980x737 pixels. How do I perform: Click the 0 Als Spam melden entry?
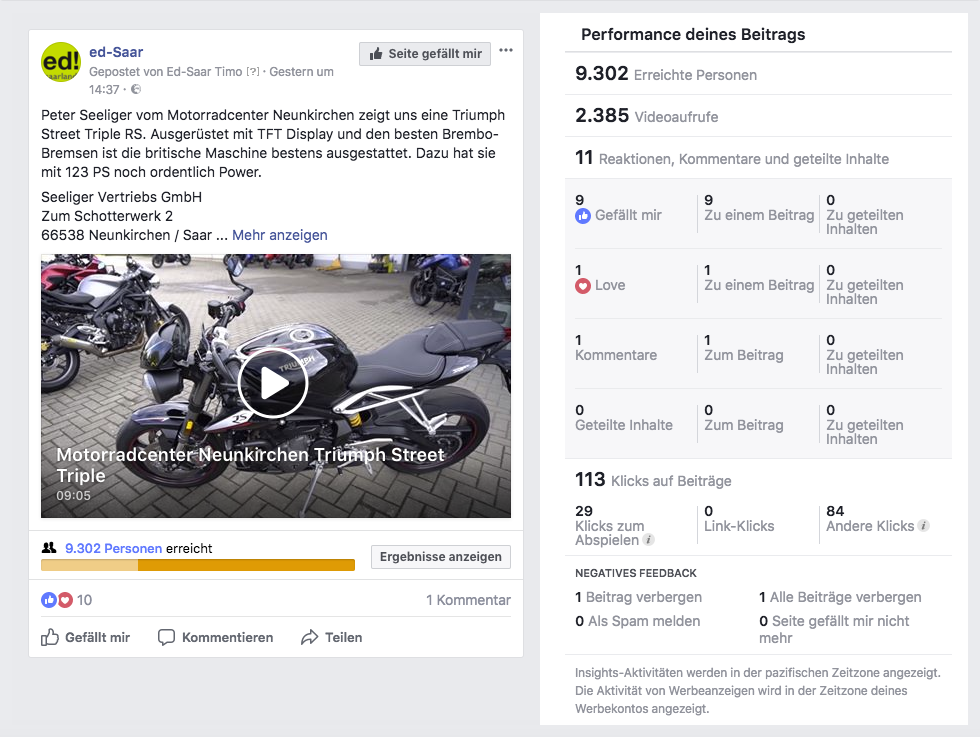point(638,621)
